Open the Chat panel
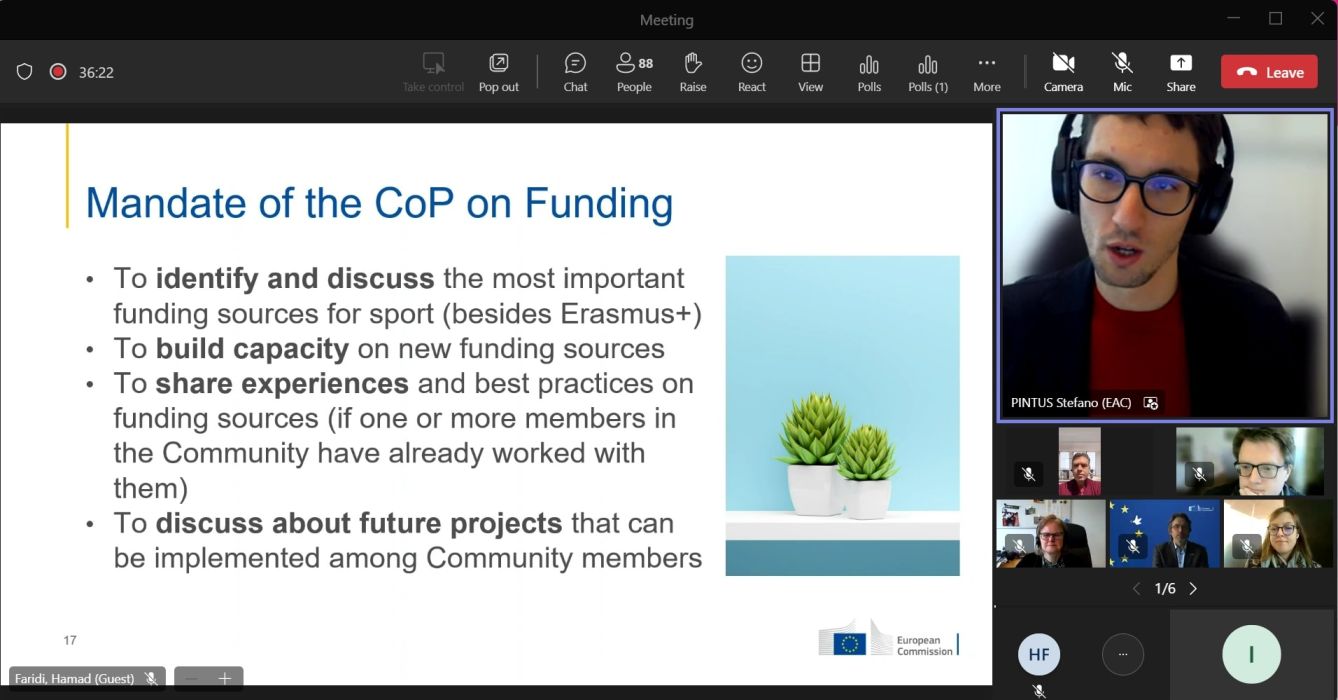This screenshot has height=700, width=1338. pyautogui.click(x=575, y=72)
